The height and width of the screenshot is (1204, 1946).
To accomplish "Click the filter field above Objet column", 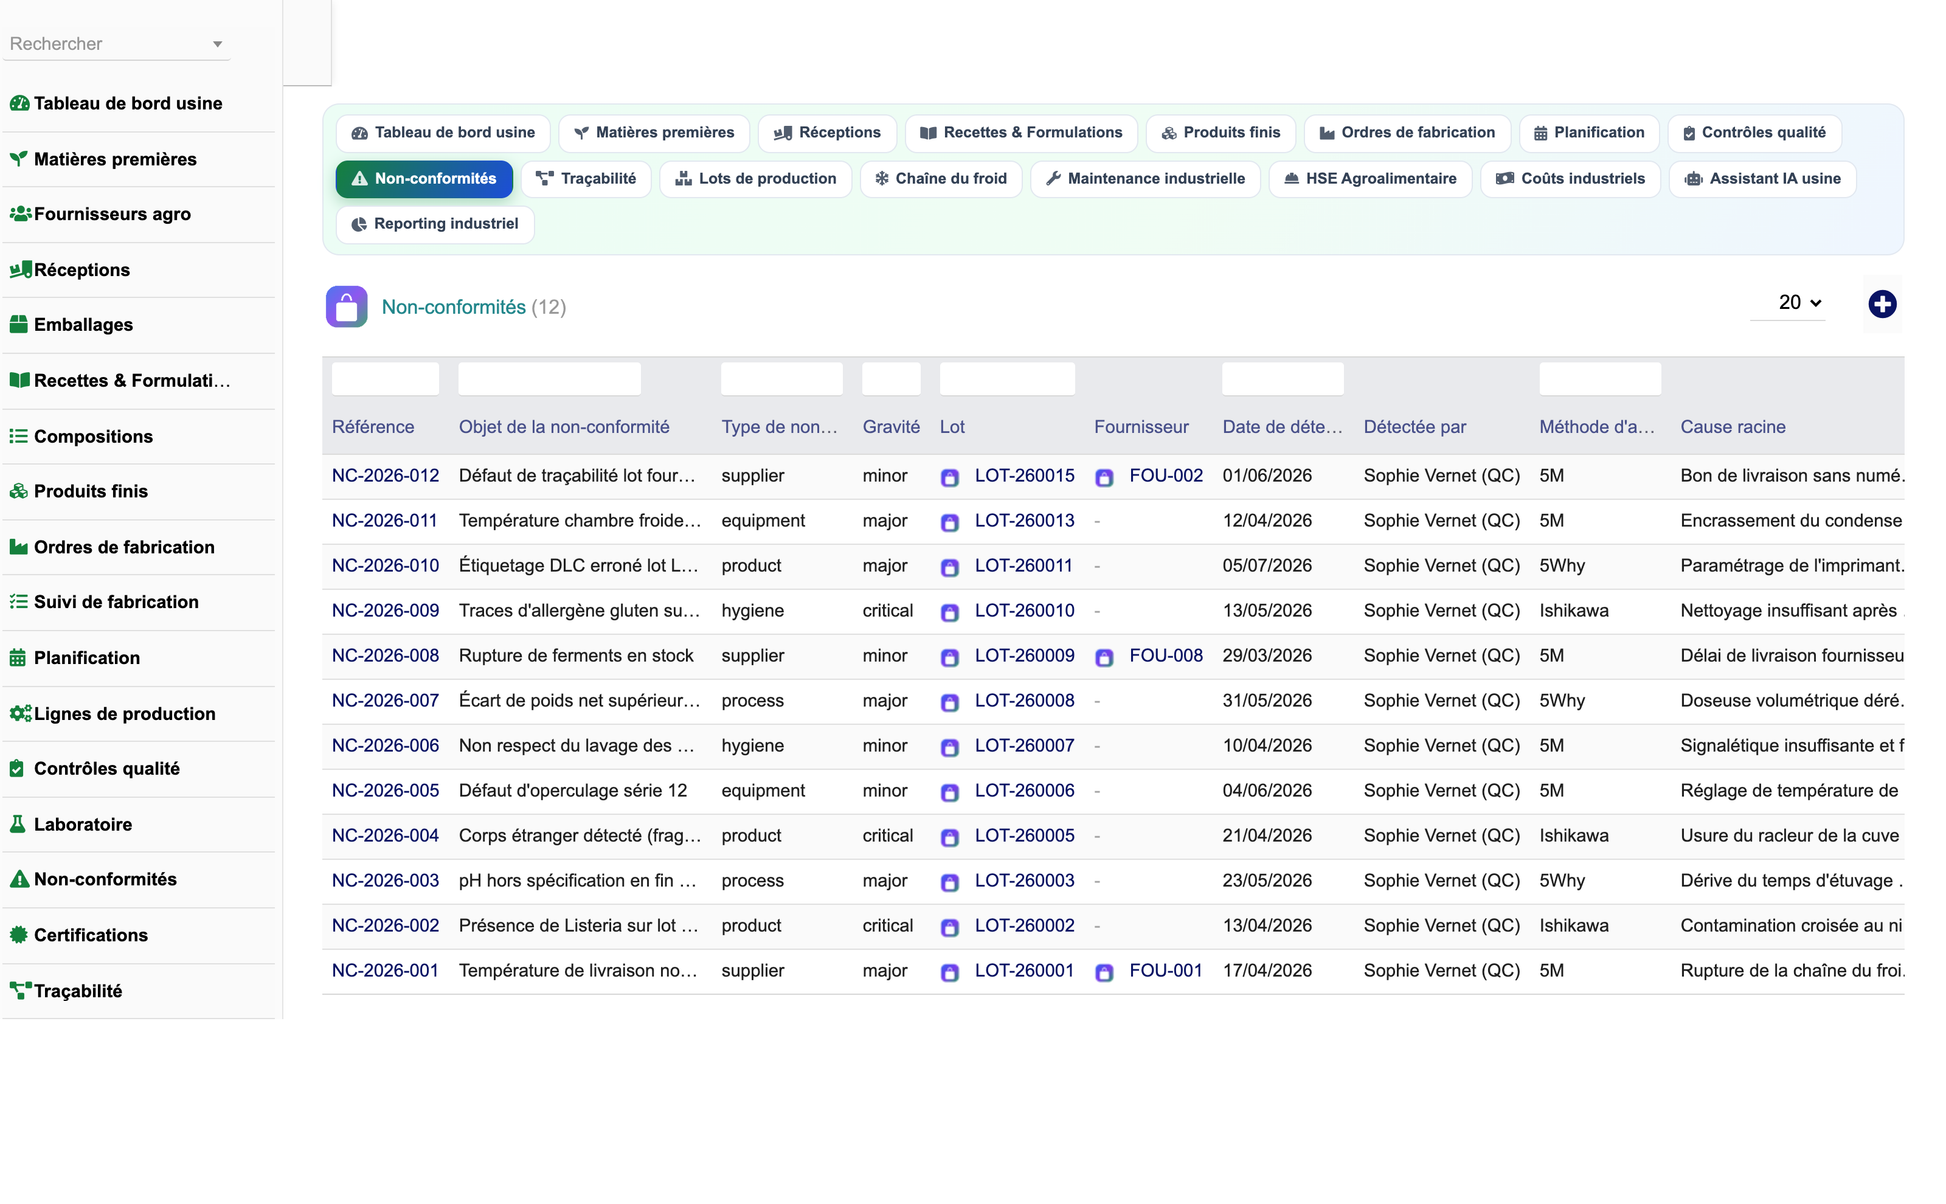I will click(549, 379).
